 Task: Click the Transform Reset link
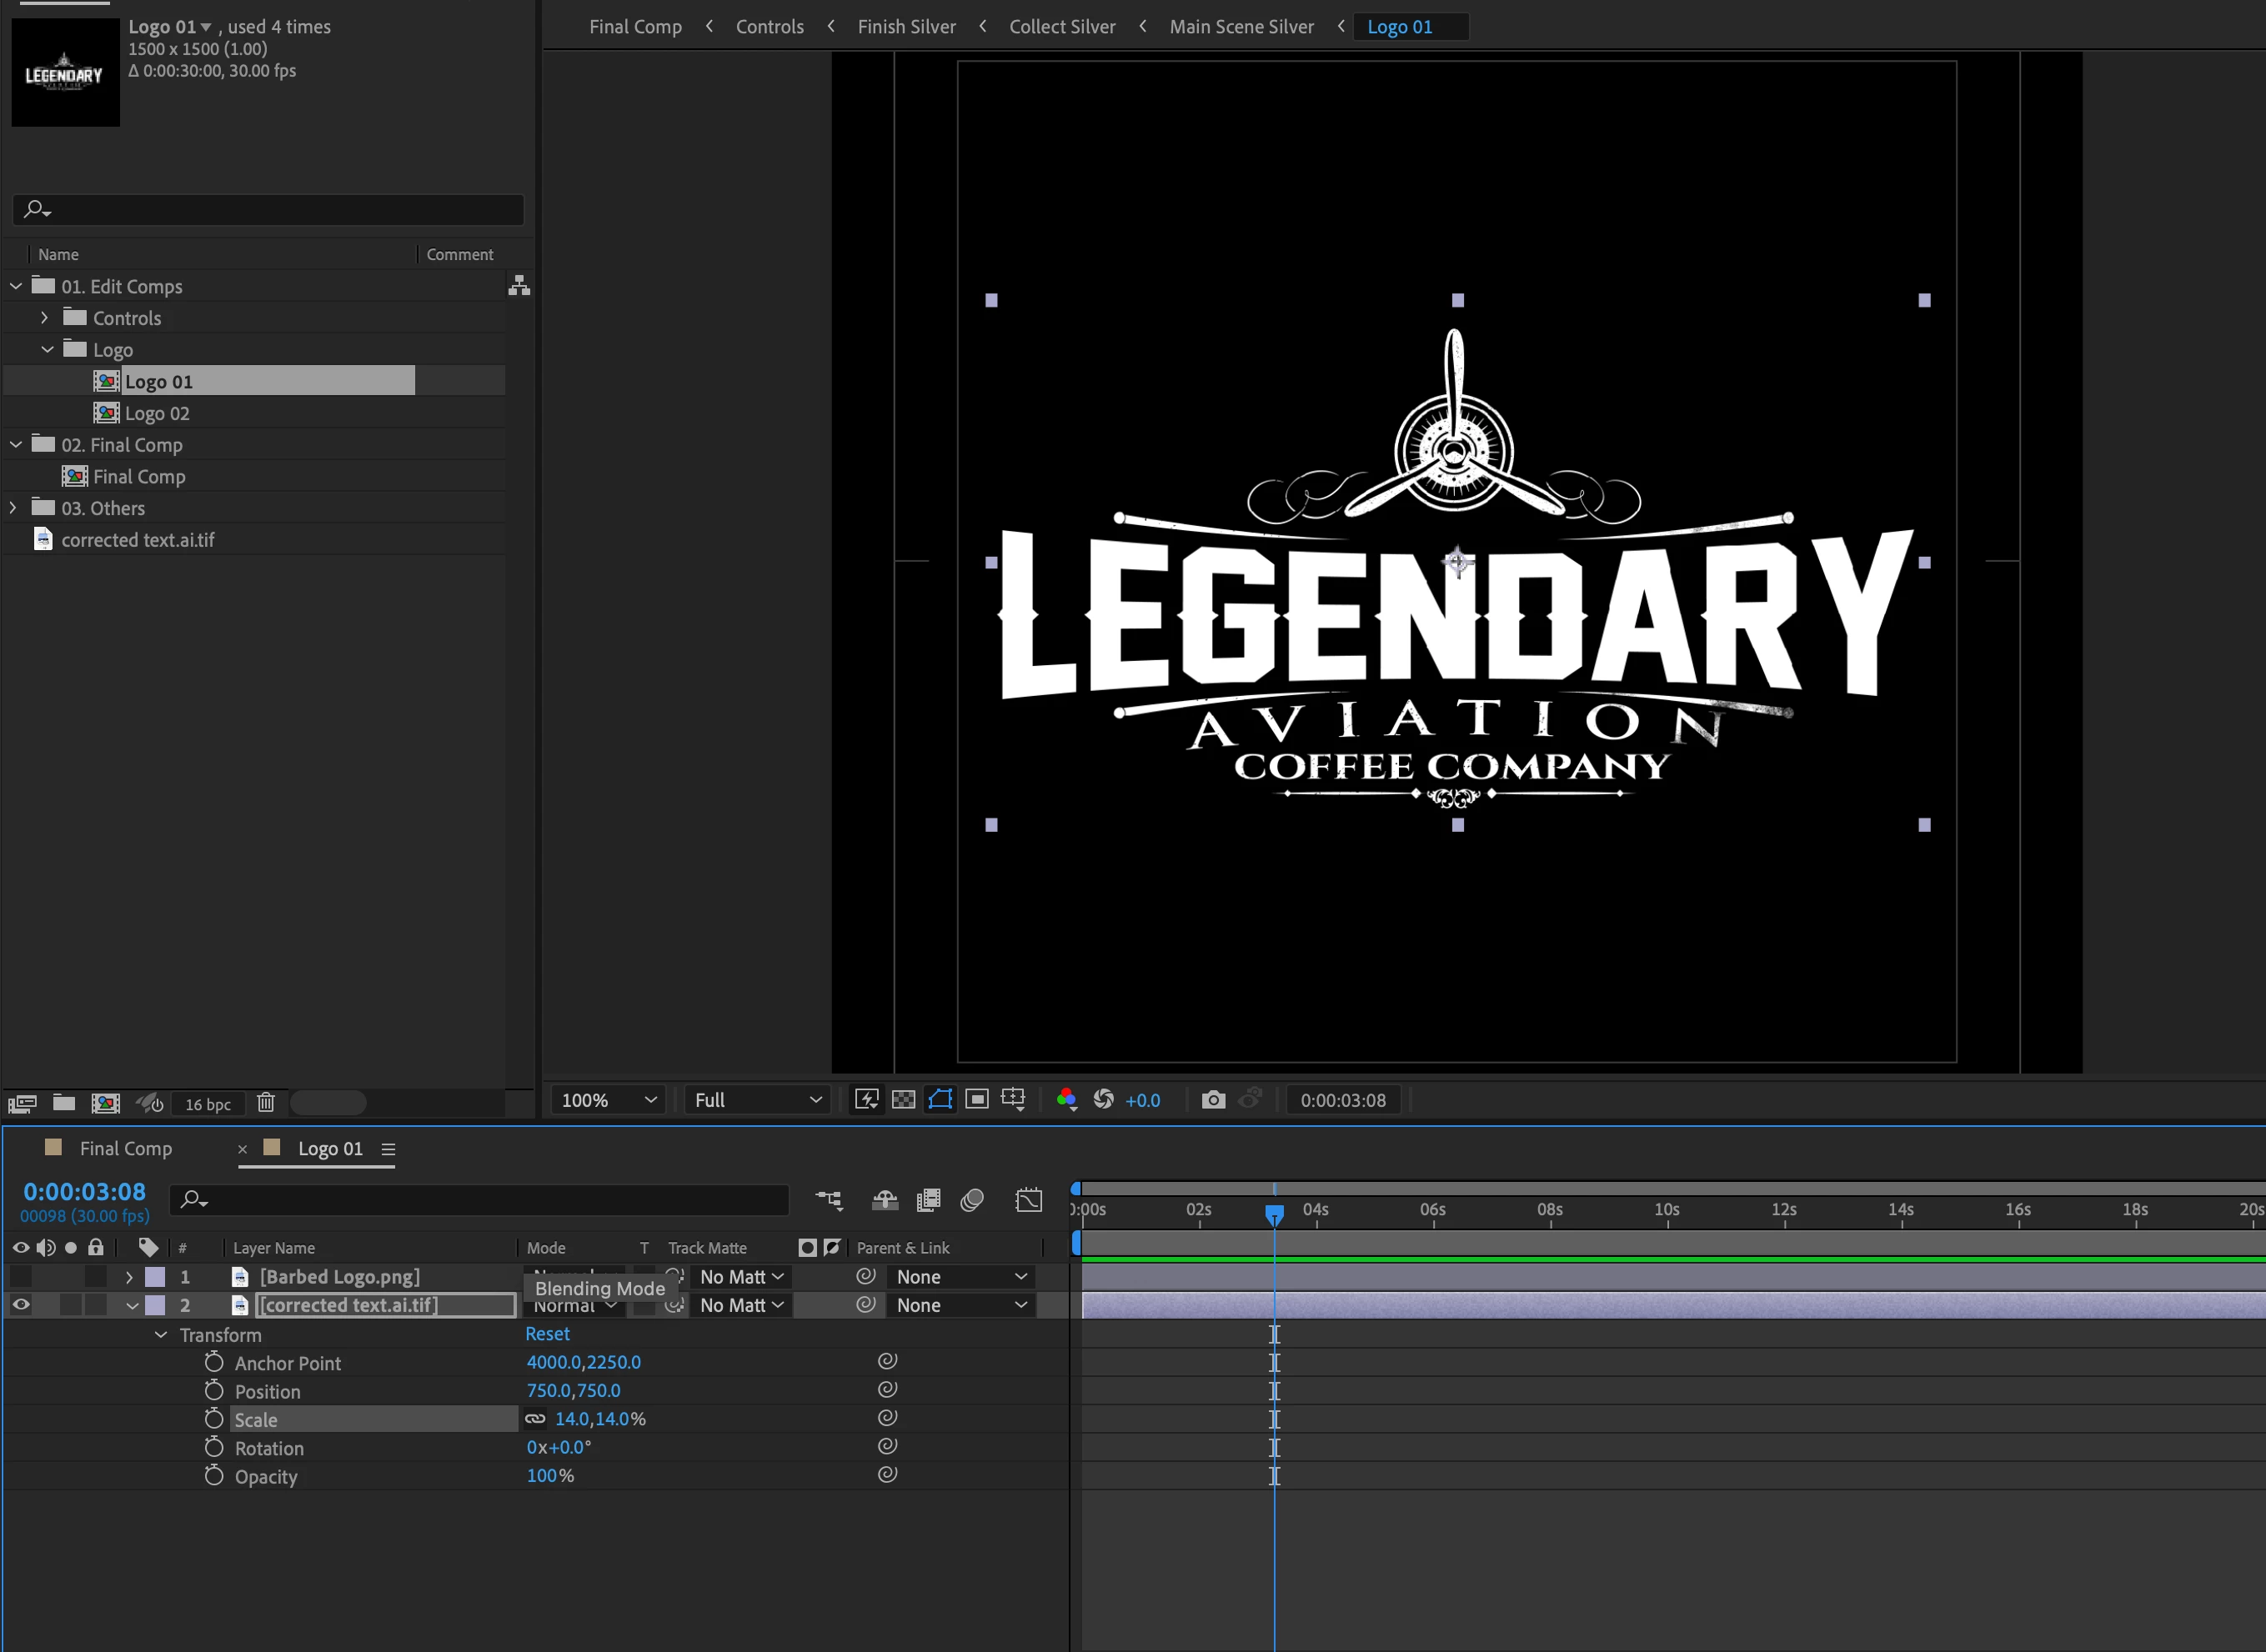(x=547, y=1334)
